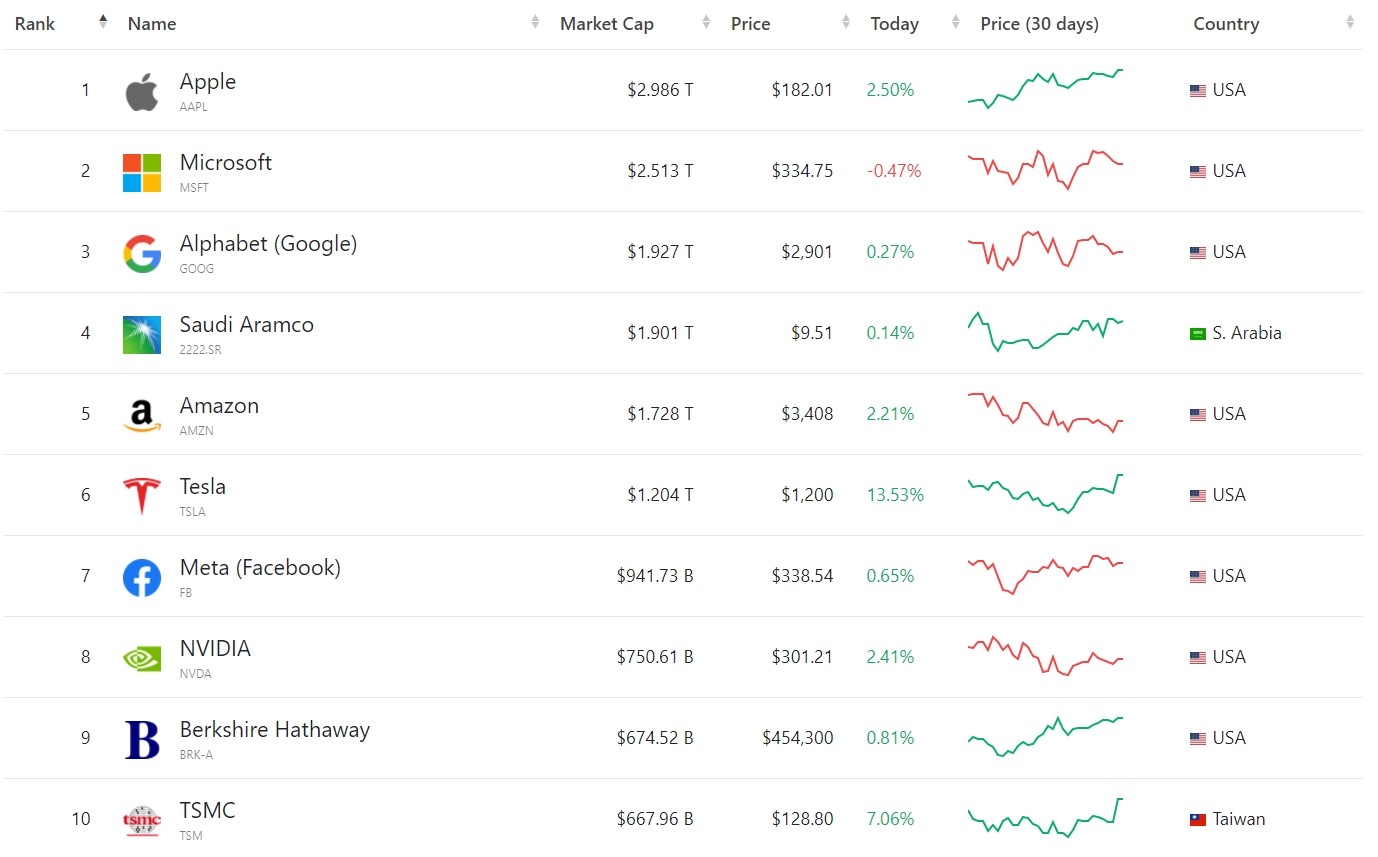Click the USA flag in Tesla row
This screenshot has height=857, width=1378.
coord(1198,496)
